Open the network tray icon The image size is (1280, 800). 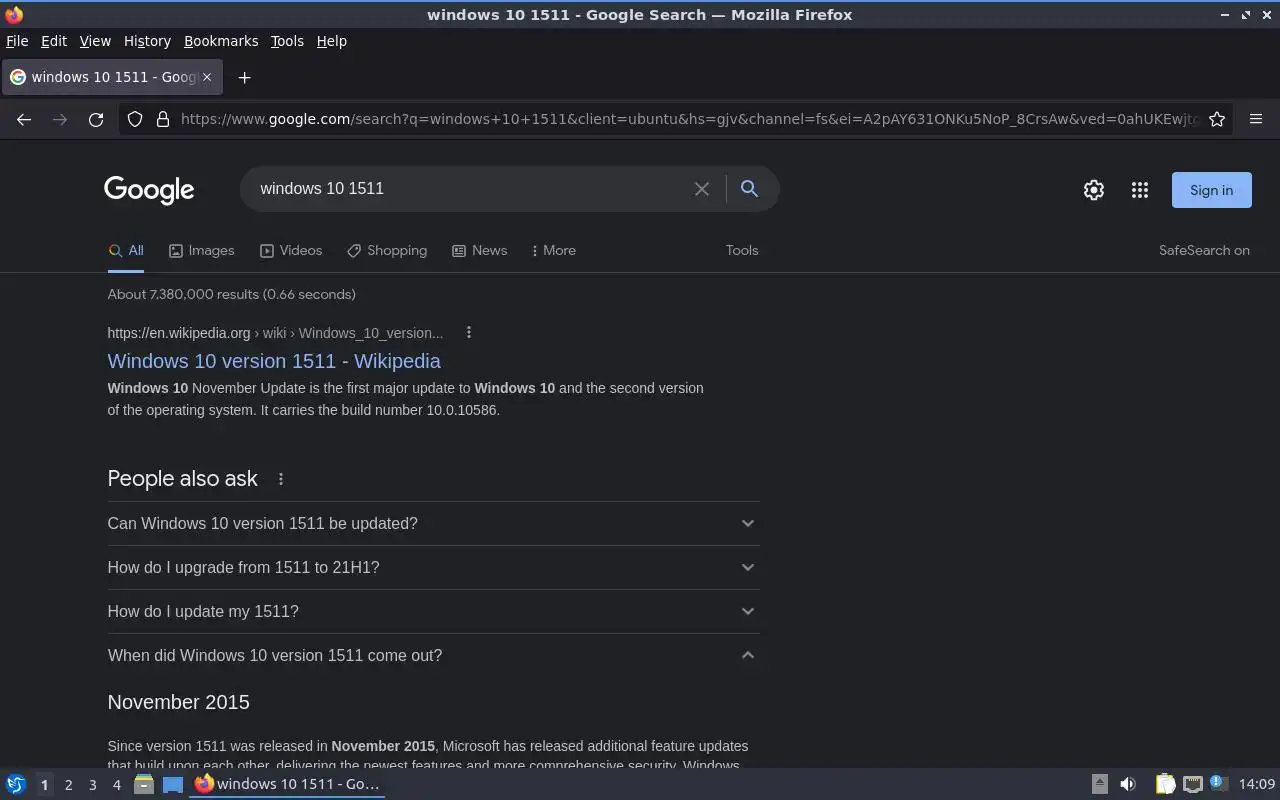tap(1193, 785)
